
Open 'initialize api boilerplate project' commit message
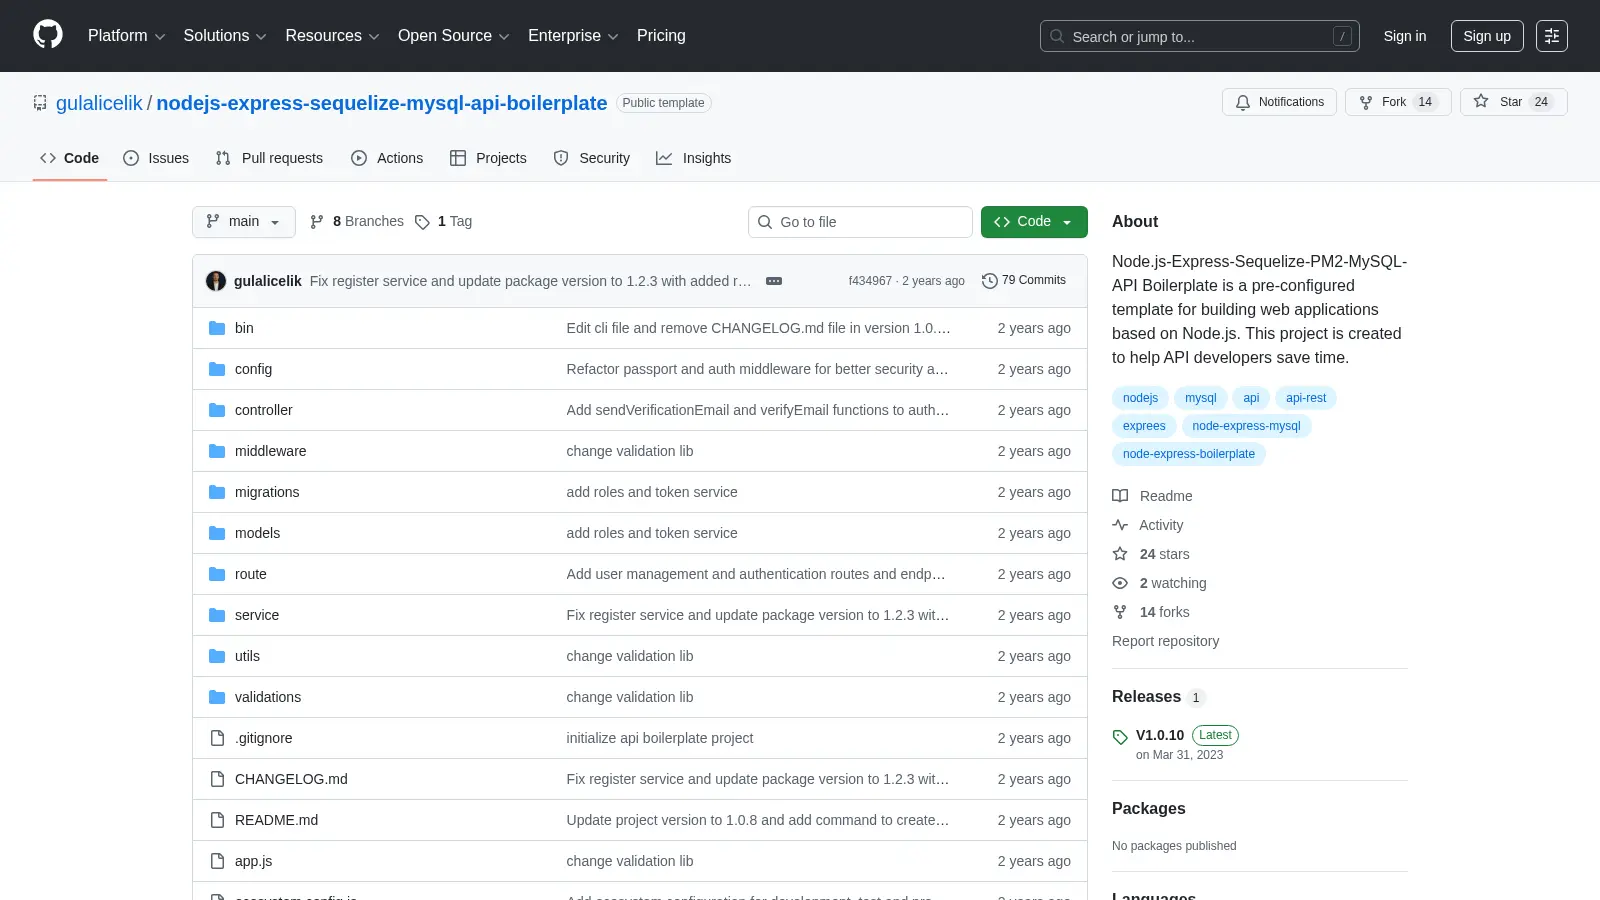point(660,738)
